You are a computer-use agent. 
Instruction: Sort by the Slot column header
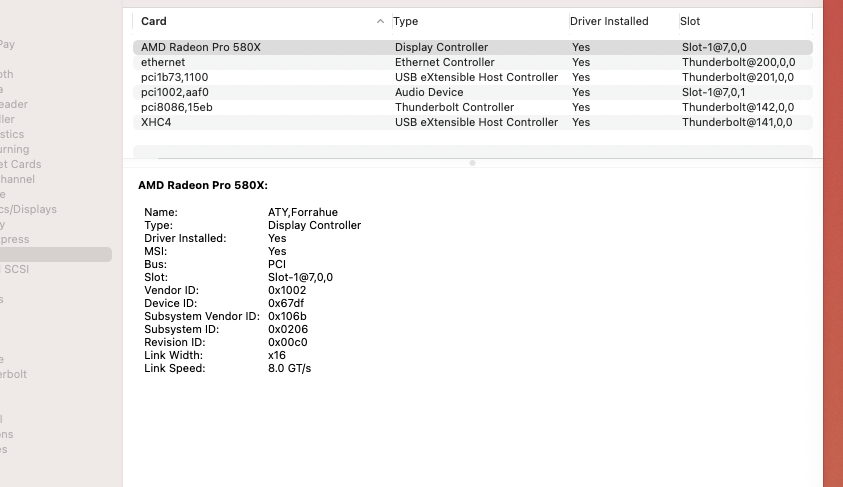coord(690,22)
